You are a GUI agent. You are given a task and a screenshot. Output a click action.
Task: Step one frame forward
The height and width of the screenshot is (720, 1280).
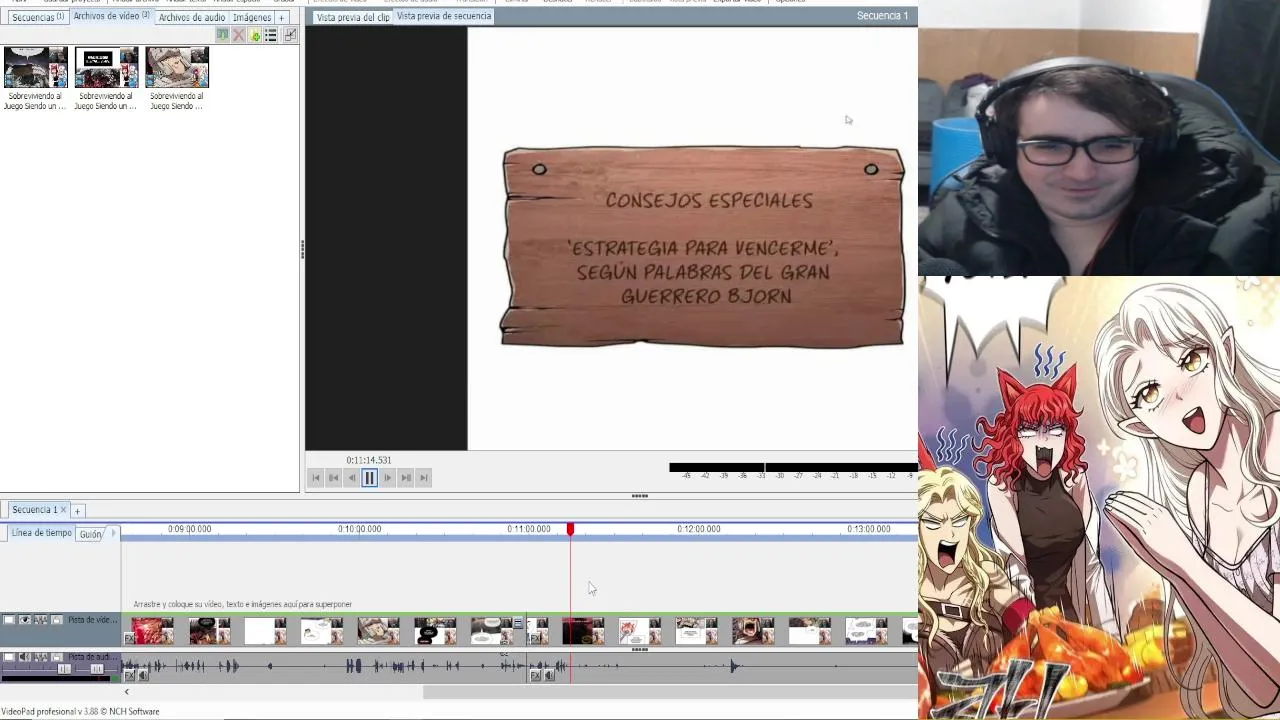pos(388,478)
